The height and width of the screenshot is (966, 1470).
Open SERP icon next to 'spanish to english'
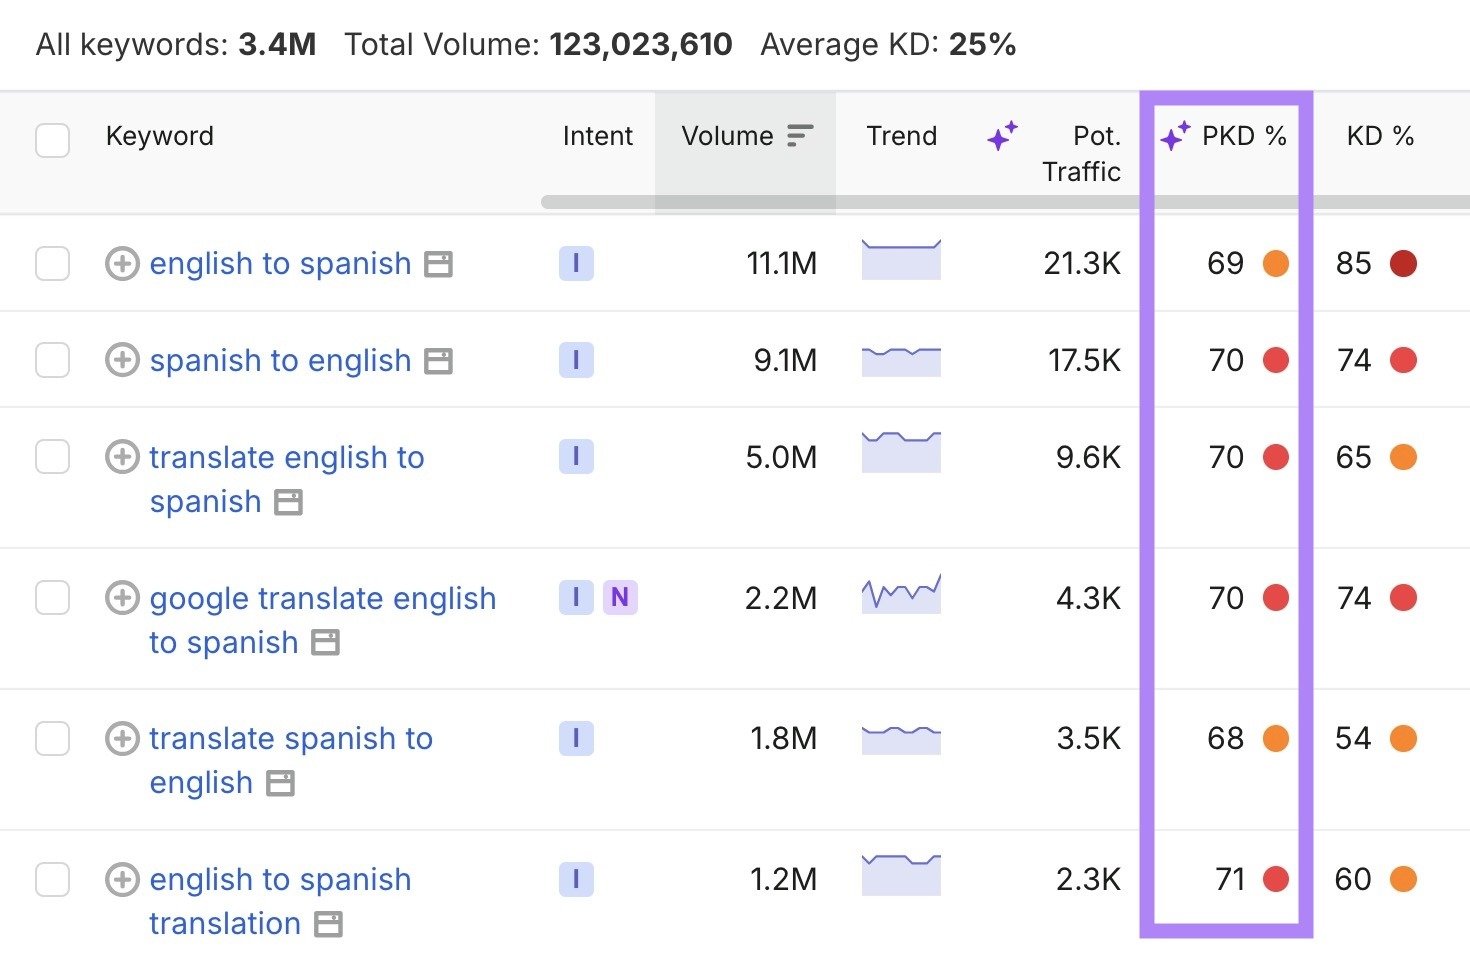[438, 361]
